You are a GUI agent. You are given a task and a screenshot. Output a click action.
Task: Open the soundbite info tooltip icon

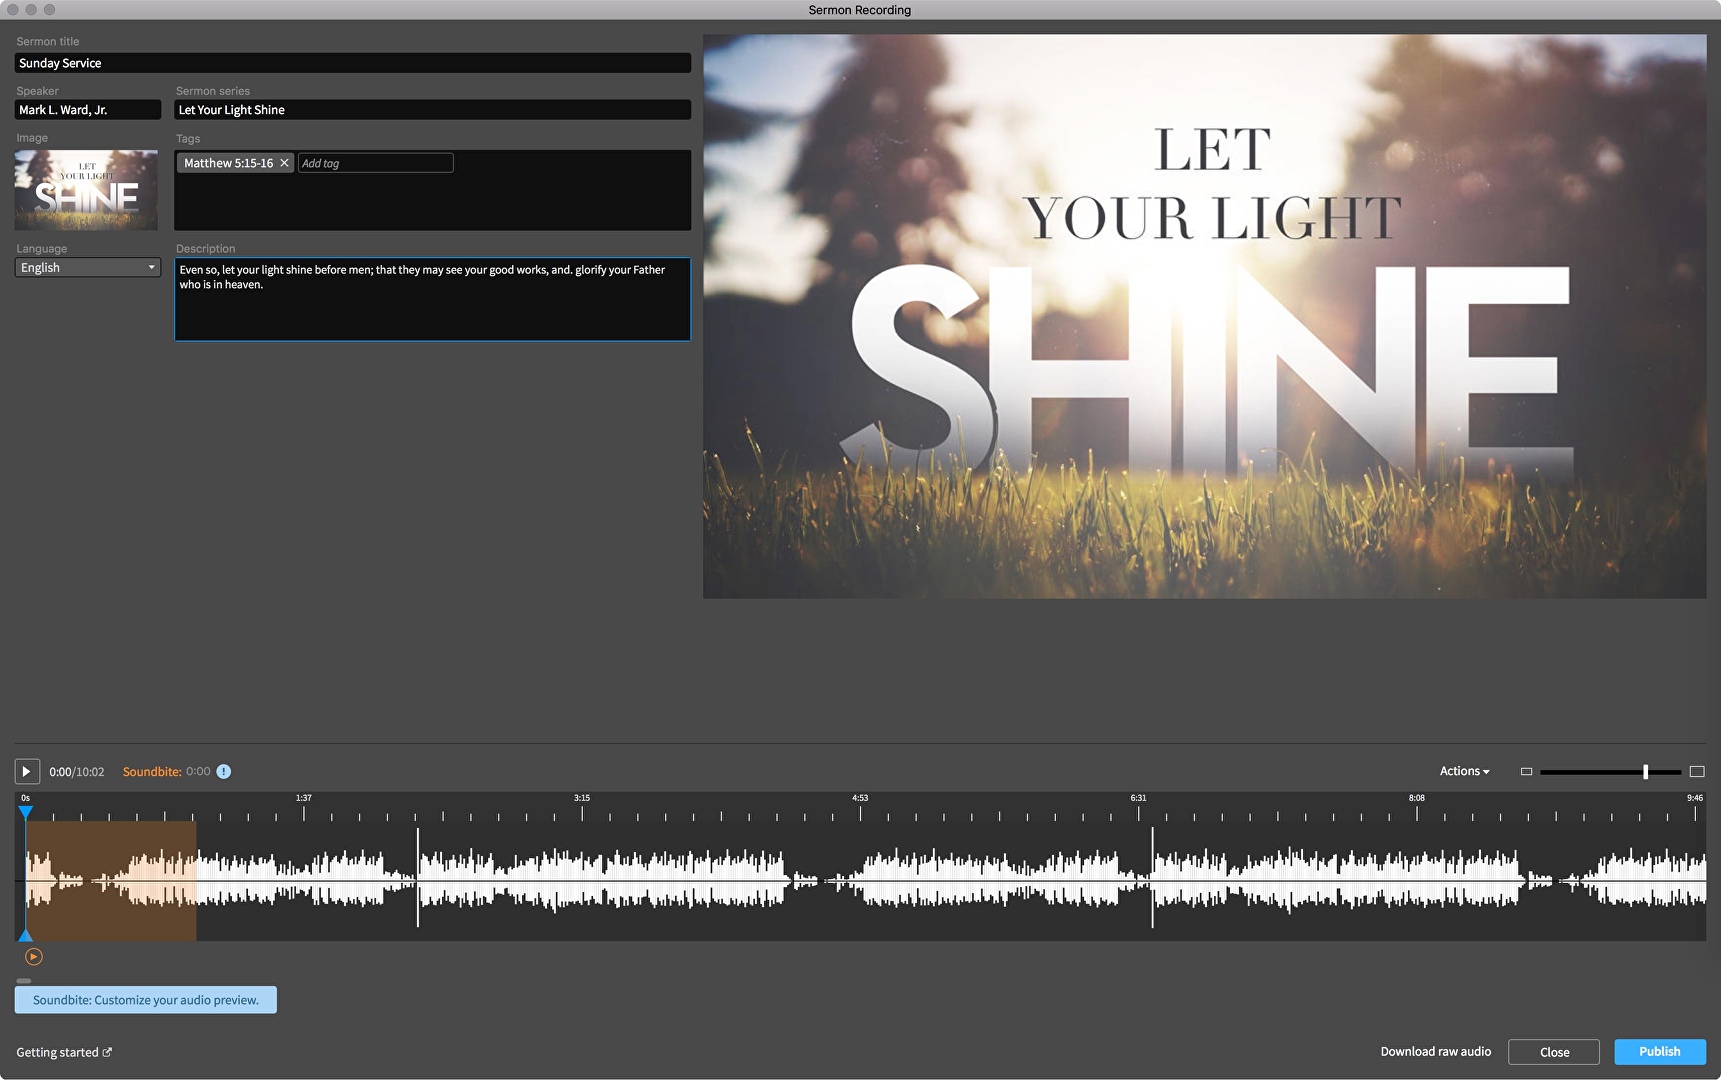[224, 771]
